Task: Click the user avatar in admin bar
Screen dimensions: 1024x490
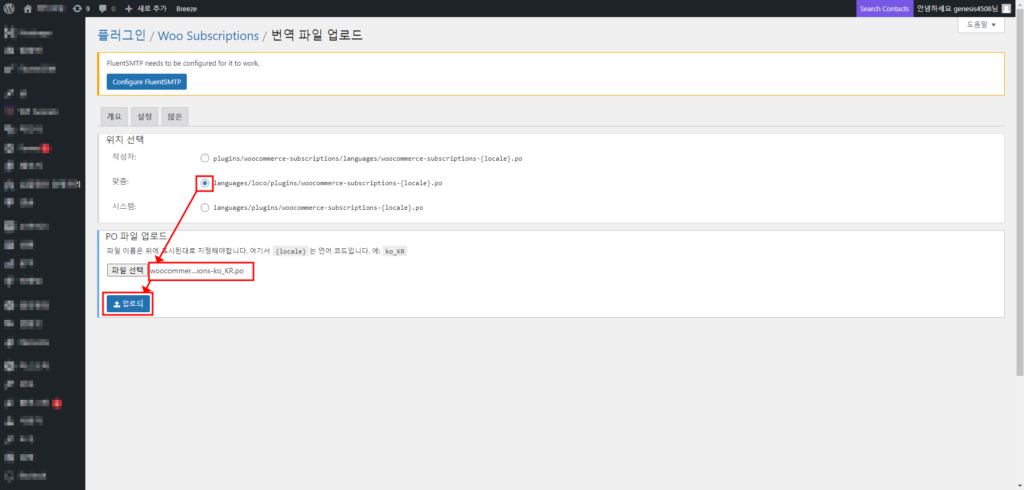Action: (1006, 8)
